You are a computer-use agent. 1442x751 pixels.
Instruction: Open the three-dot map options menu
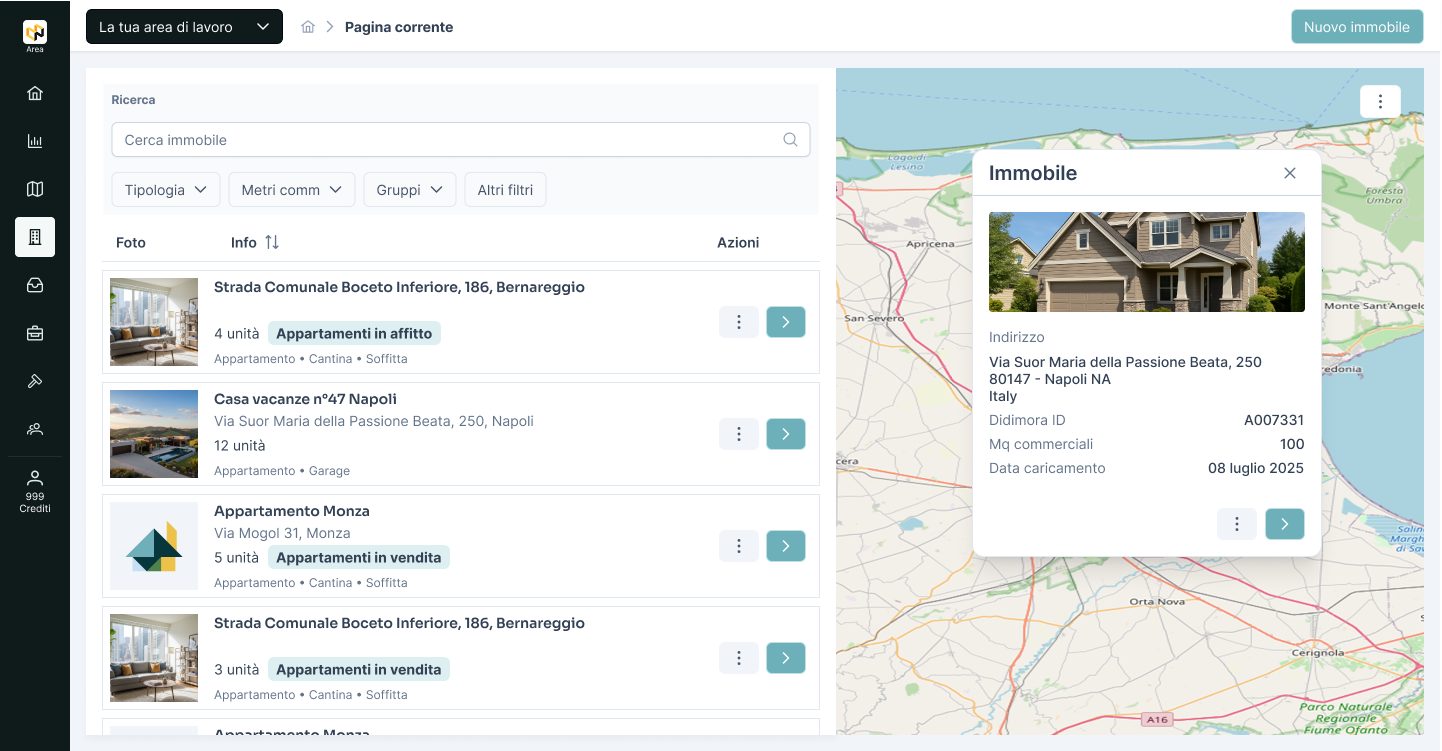(x=1380, y=101)
